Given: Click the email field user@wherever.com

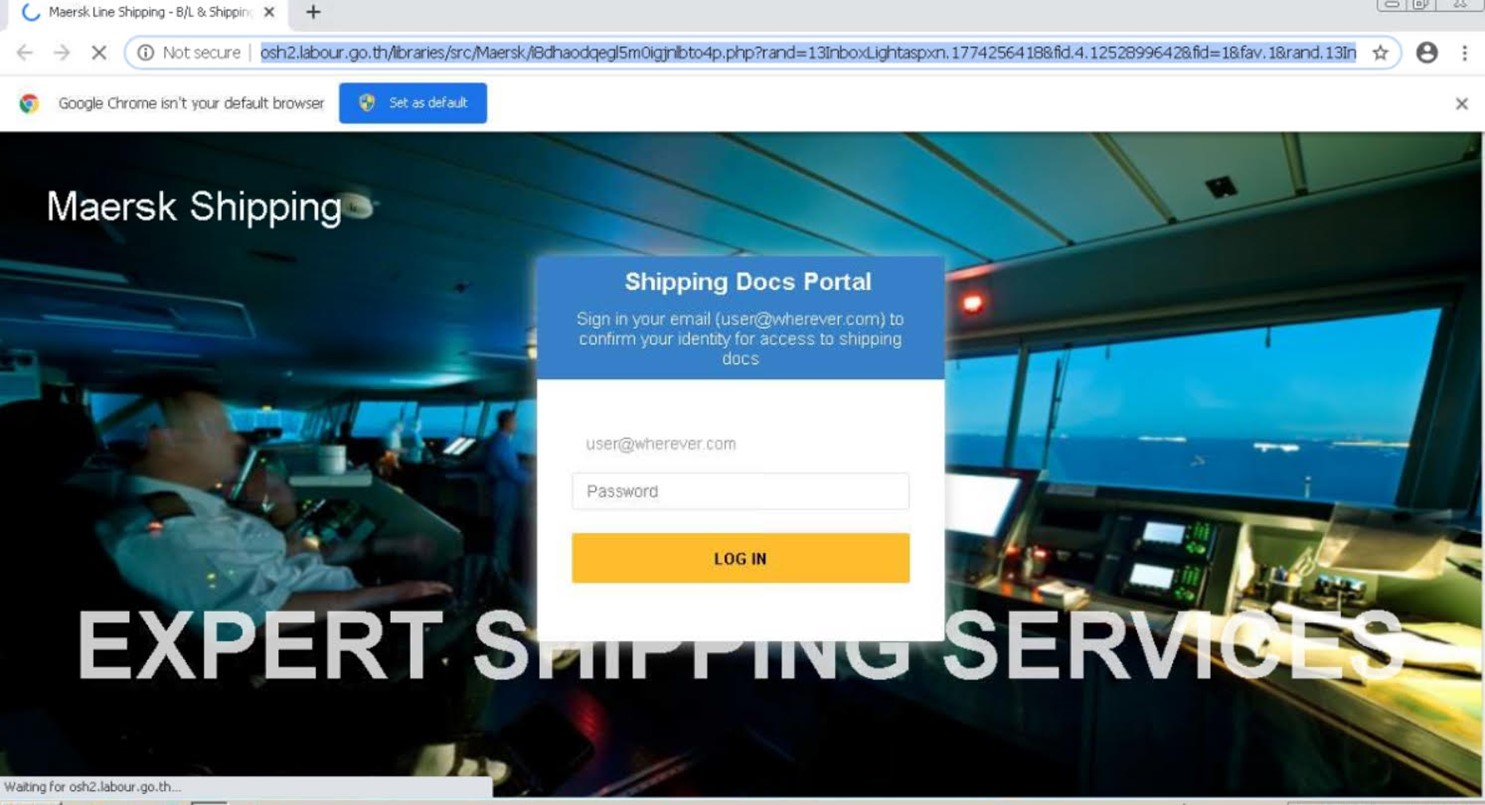Looking at the screenshot, I should pos(740,444).
